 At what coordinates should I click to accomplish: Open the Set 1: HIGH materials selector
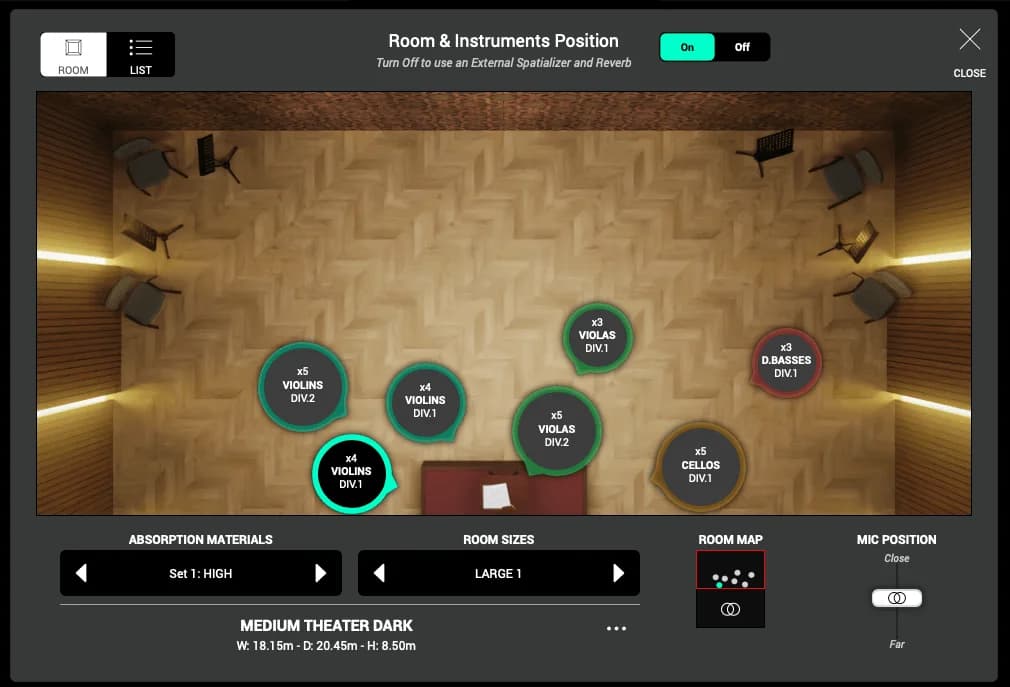tap(201, 574)
